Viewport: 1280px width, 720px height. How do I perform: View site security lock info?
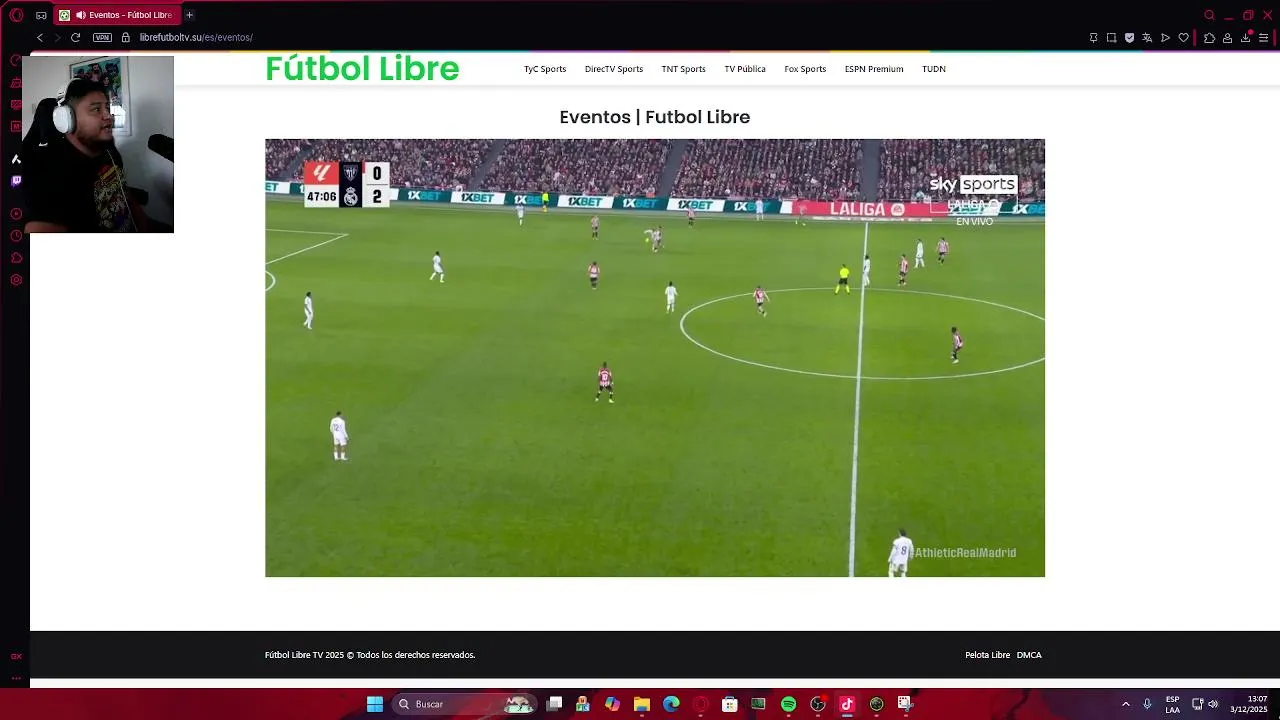click(x=125, y=37)
